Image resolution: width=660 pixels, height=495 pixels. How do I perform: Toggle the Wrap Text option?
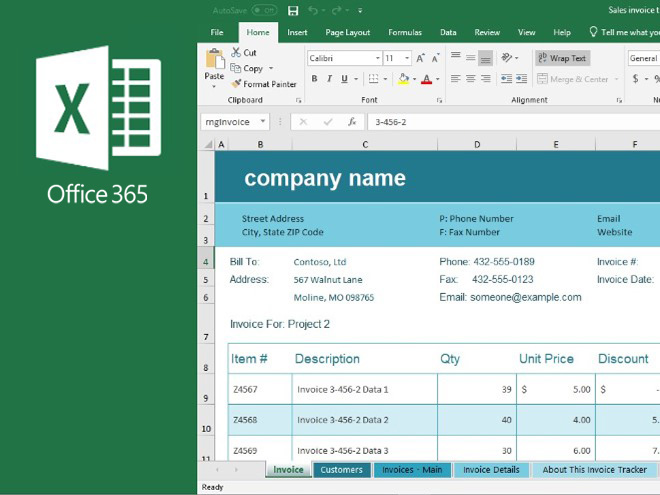click(x=563, y=58)
